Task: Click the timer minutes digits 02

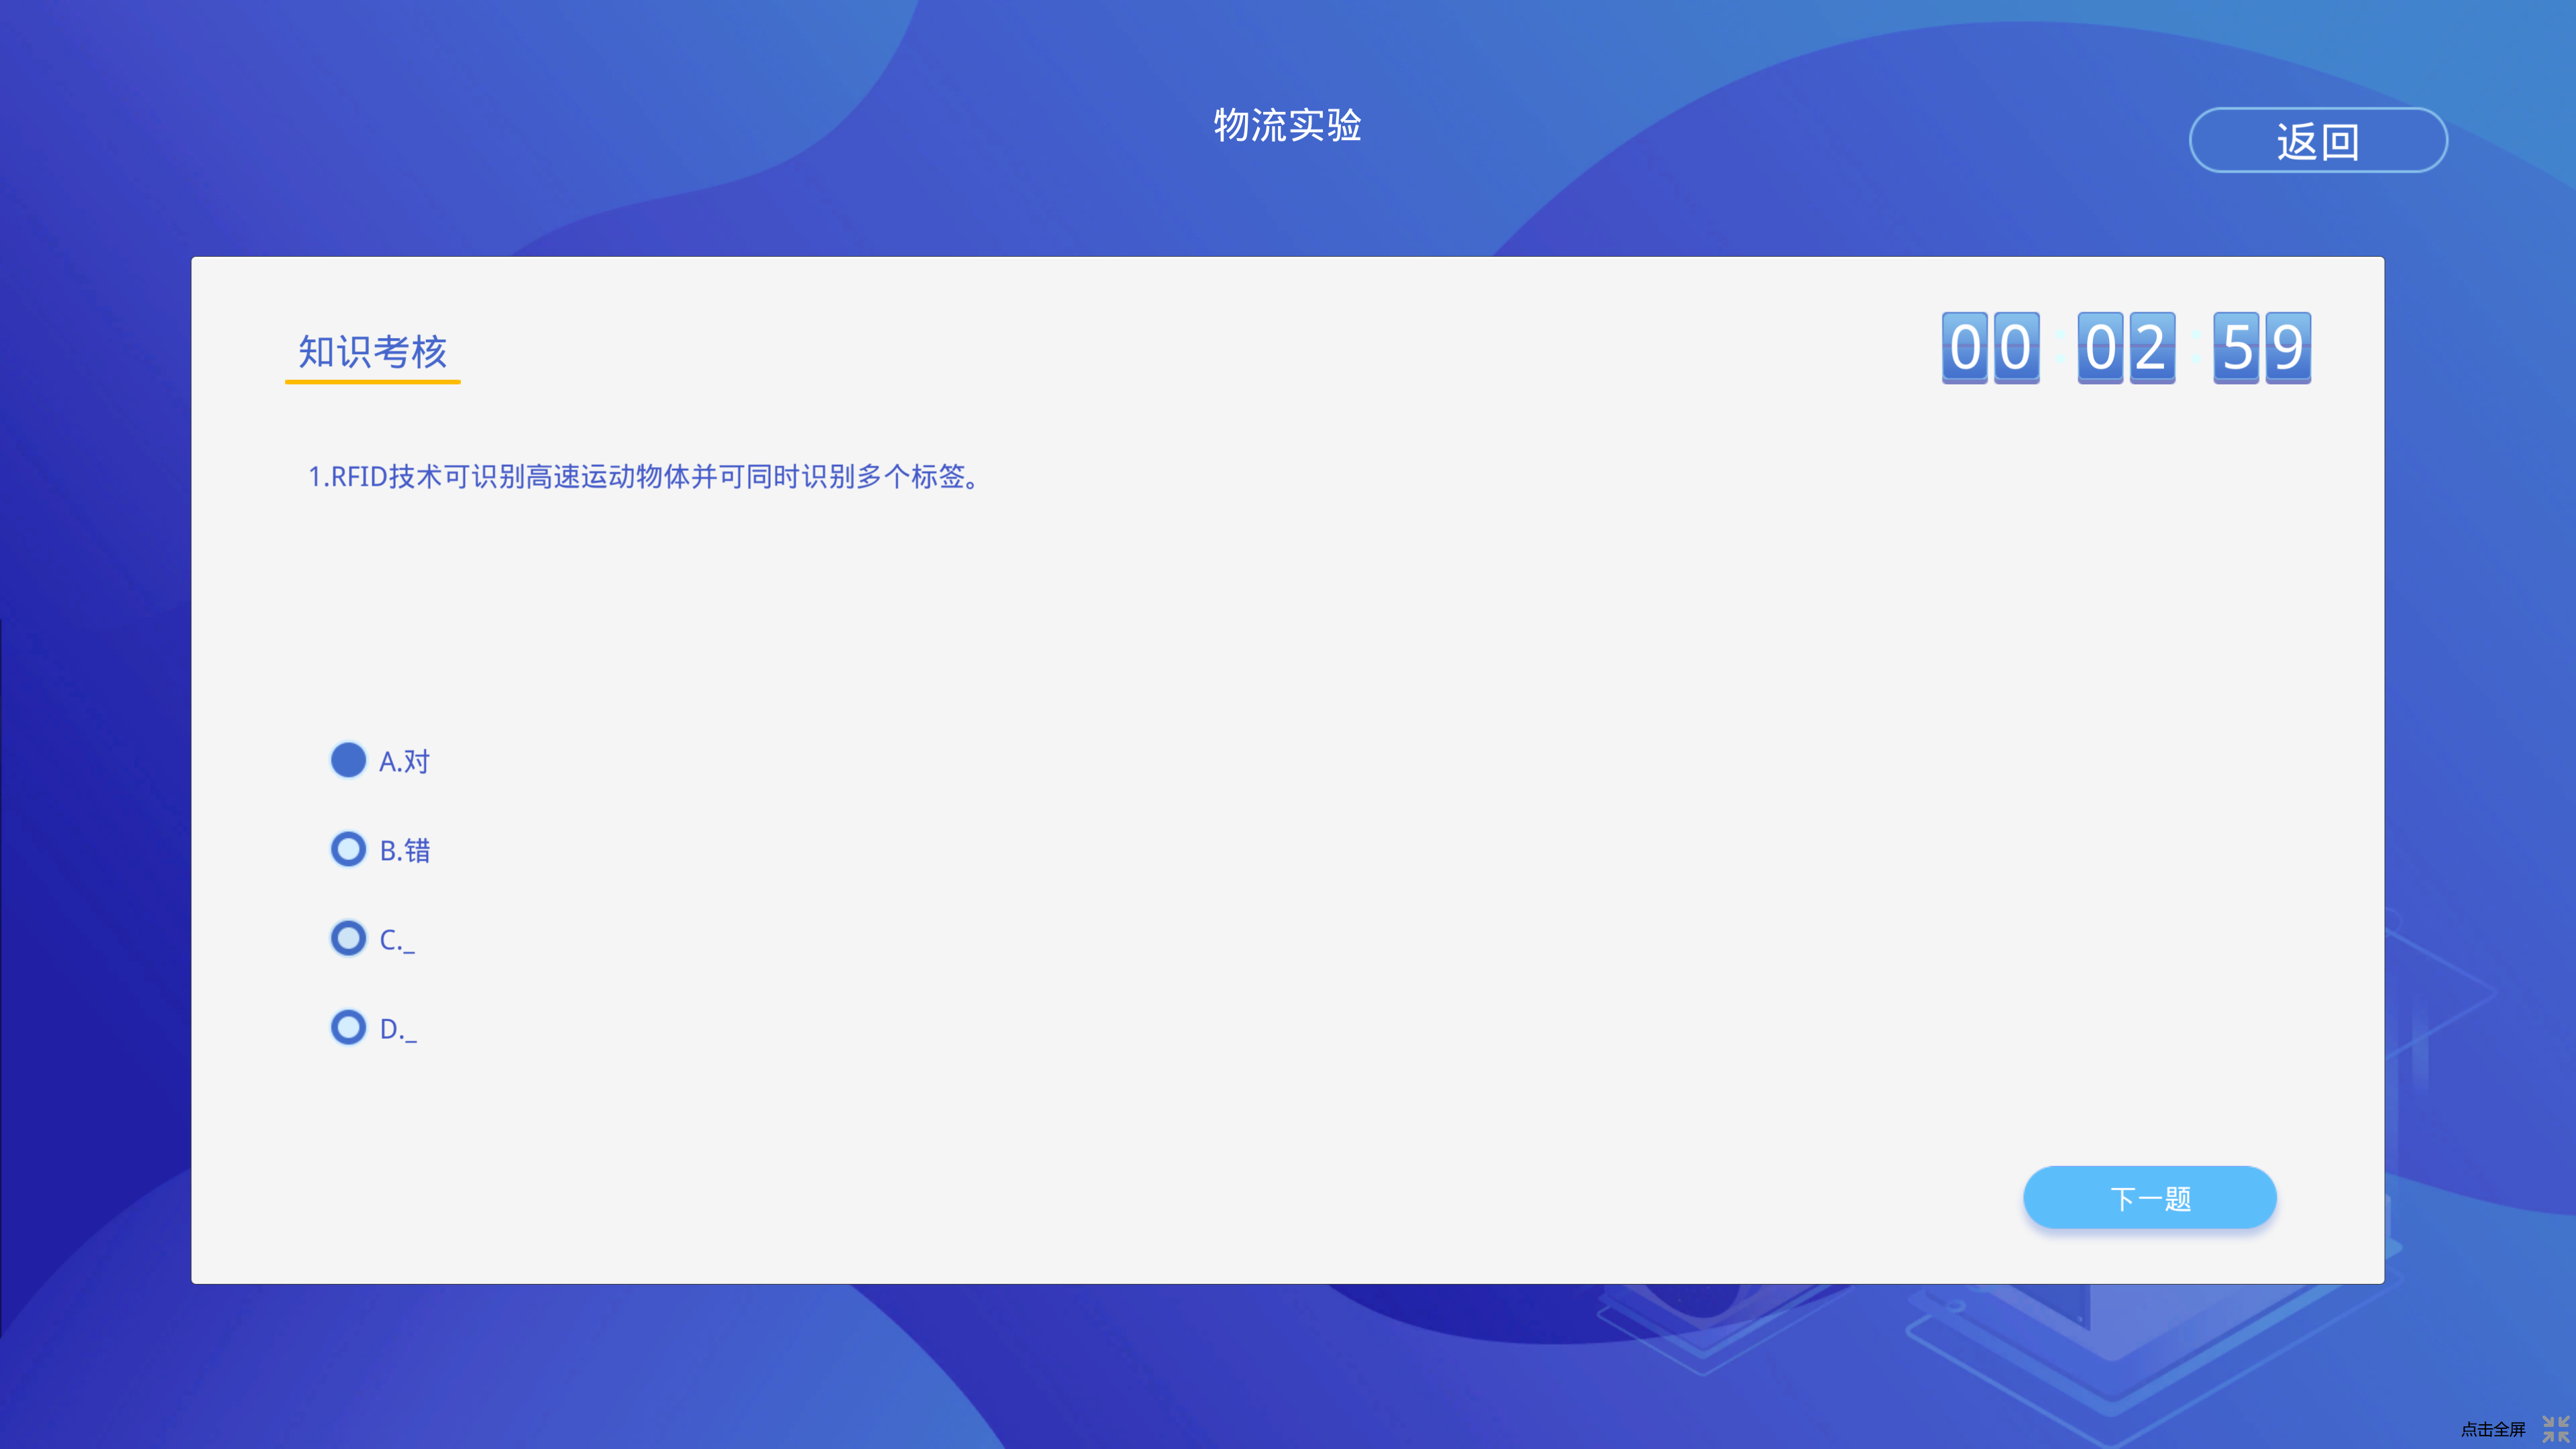Action: click(x=2126, y=347)
